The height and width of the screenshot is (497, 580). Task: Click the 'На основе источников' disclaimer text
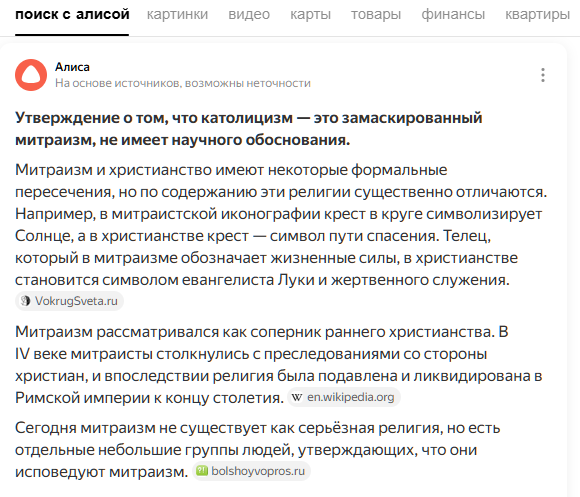(183, 83)
